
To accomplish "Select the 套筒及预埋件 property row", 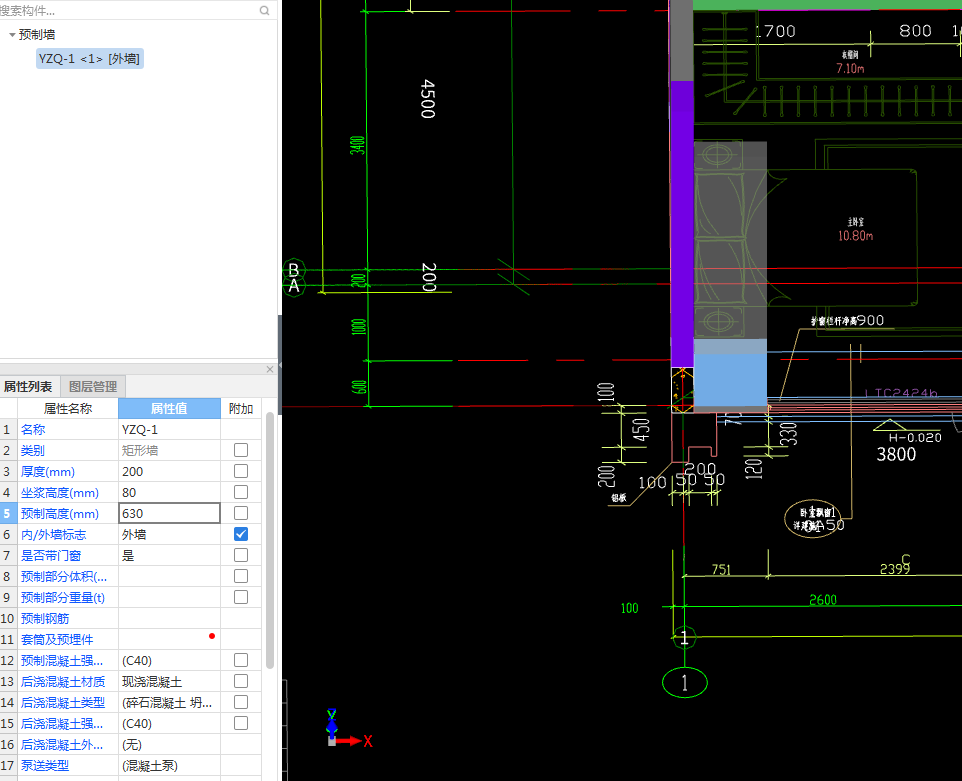I will pyautogui.click(x=131, y=639).
